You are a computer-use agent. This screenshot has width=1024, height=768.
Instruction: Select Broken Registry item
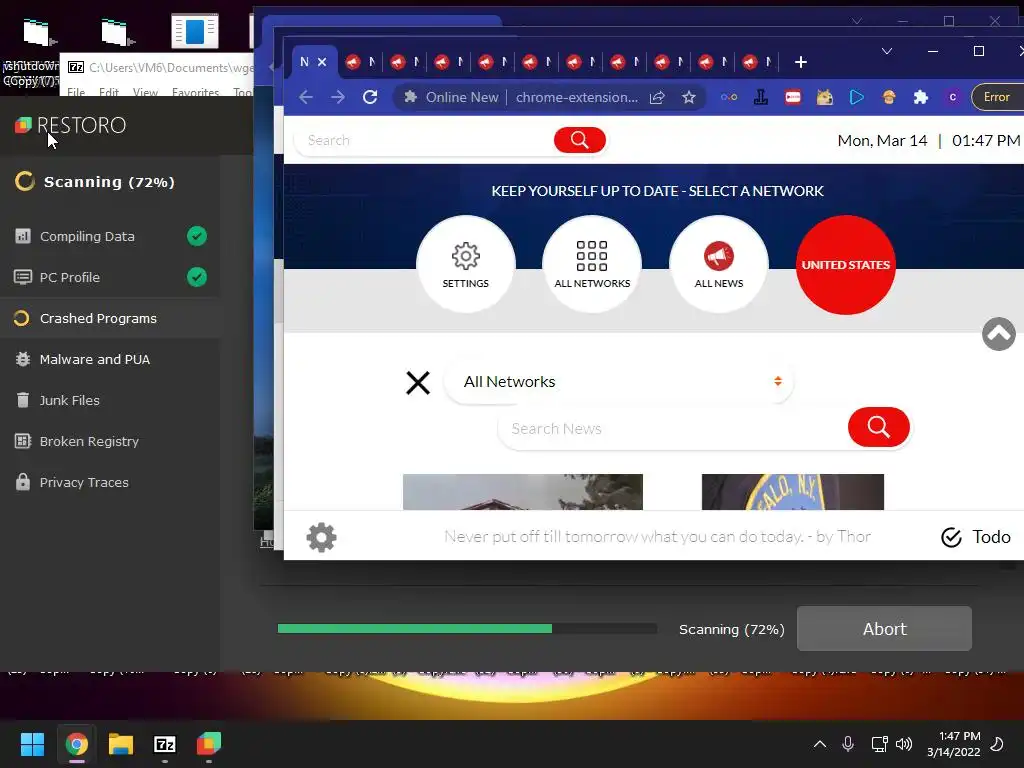pyautogui.click(x=110, y=441)
